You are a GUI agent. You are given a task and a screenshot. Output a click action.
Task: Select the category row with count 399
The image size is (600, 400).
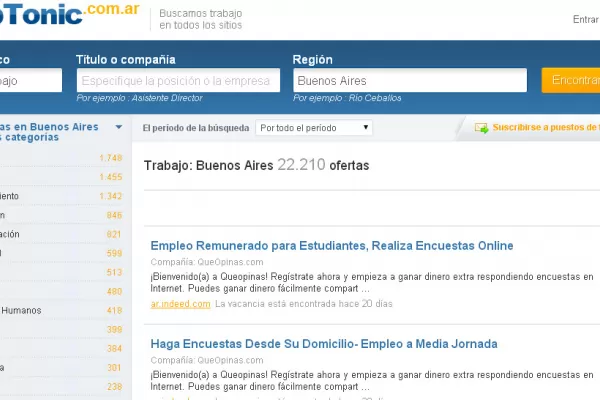(61, 329)
